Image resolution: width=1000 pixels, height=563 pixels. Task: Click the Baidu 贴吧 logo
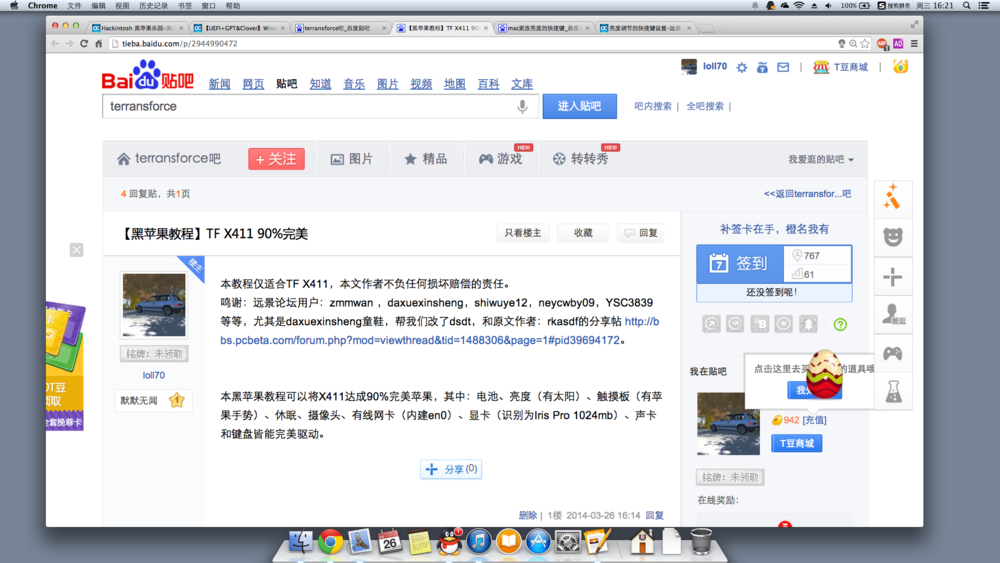tap(147, 75)
